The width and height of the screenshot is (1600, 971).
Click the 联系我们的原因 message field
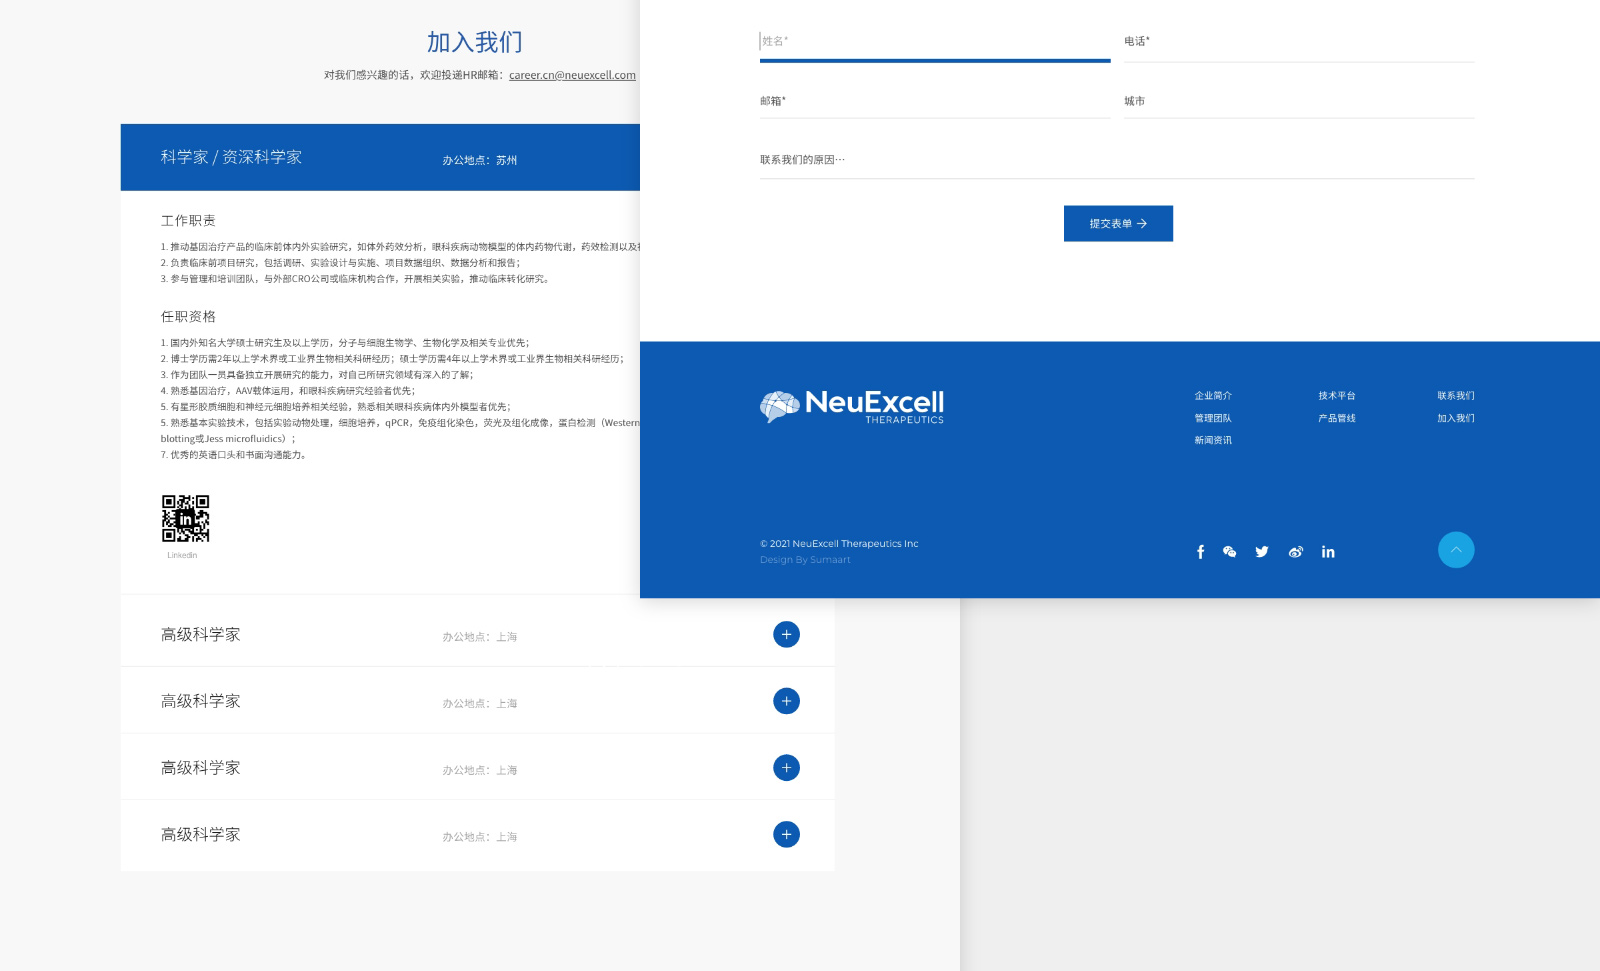(1116, 160)
